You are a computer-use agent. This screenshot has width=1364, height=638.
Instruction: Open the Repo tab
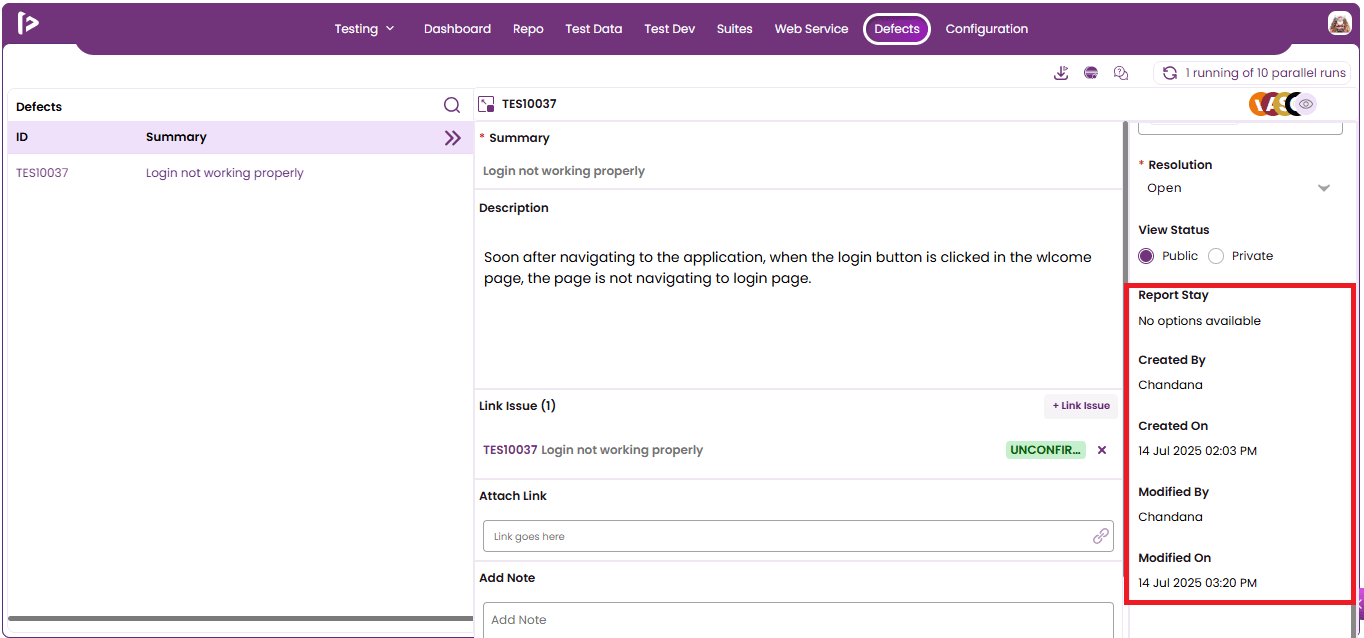pos(528,29)
